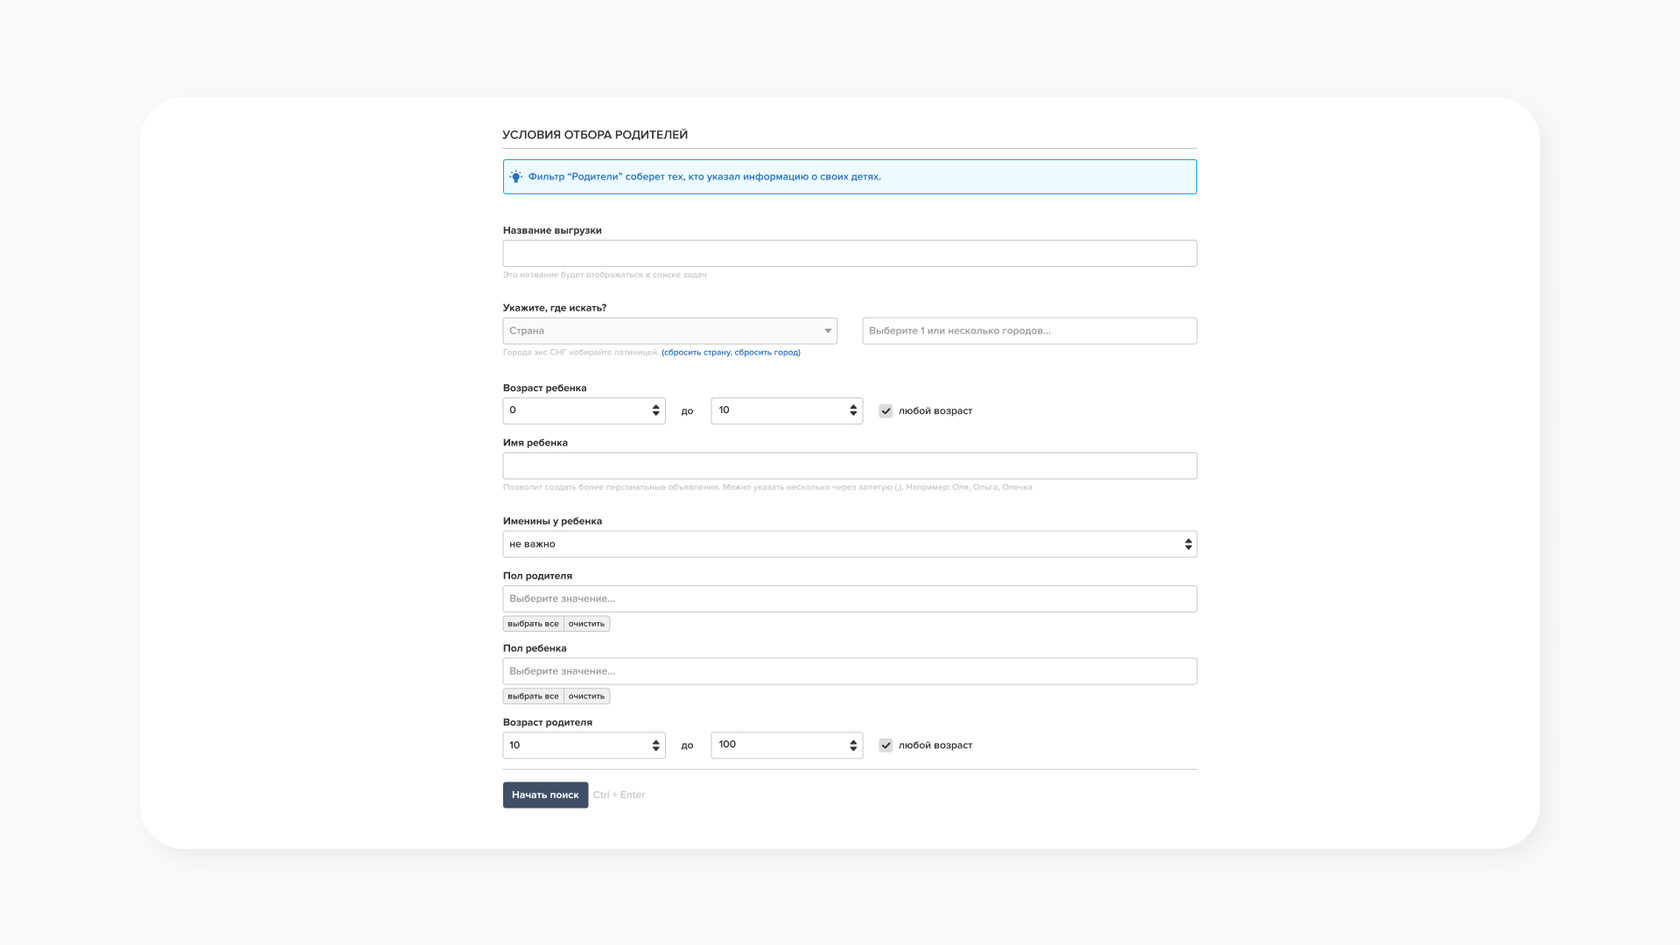The height and width of the screenshot is (945, 1680).
Task: Focus the "Имя ребенка" input field
Action: (849, 466)
